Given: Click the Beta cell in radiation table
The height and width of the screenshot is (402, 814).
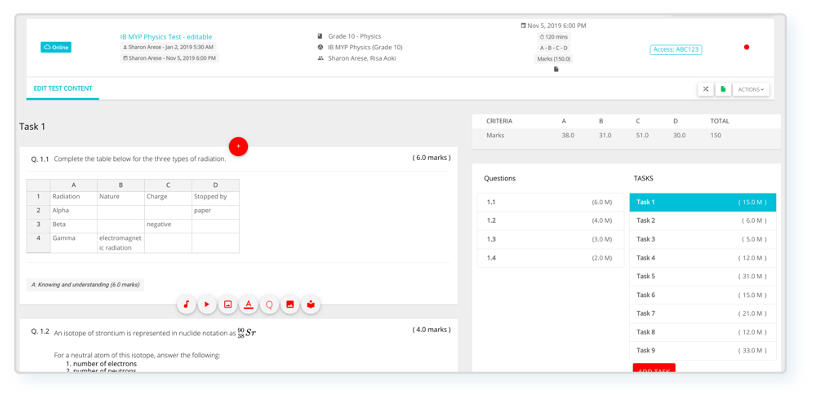Looking at the screenshot, I should 73,224.
